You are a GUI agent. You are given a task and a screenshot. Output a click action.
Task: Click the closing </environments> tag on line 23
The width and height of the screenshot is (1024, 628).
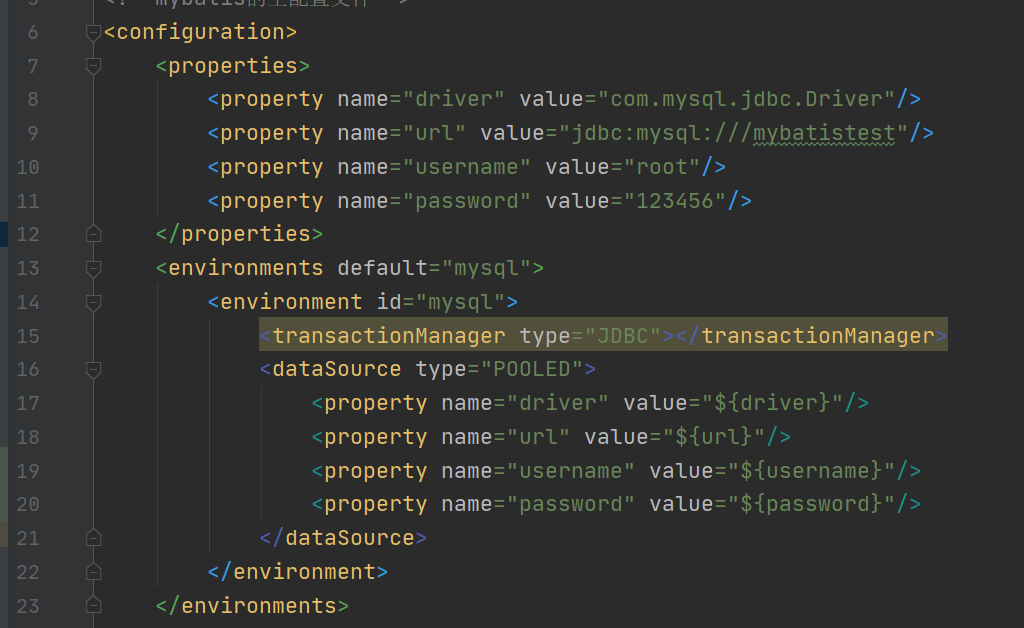click(x=252, y=606)
